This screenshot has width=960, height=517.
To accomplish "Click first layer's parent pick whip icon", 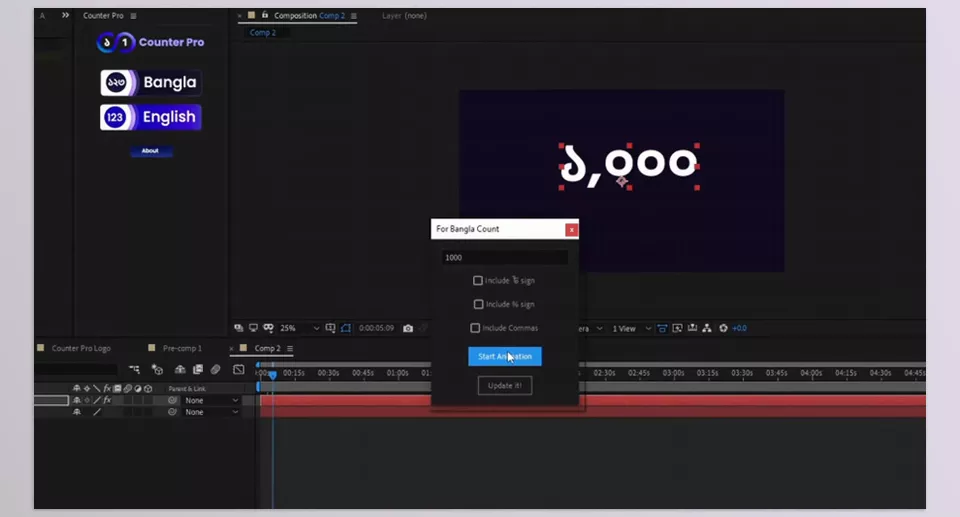I will click(173, 401).
